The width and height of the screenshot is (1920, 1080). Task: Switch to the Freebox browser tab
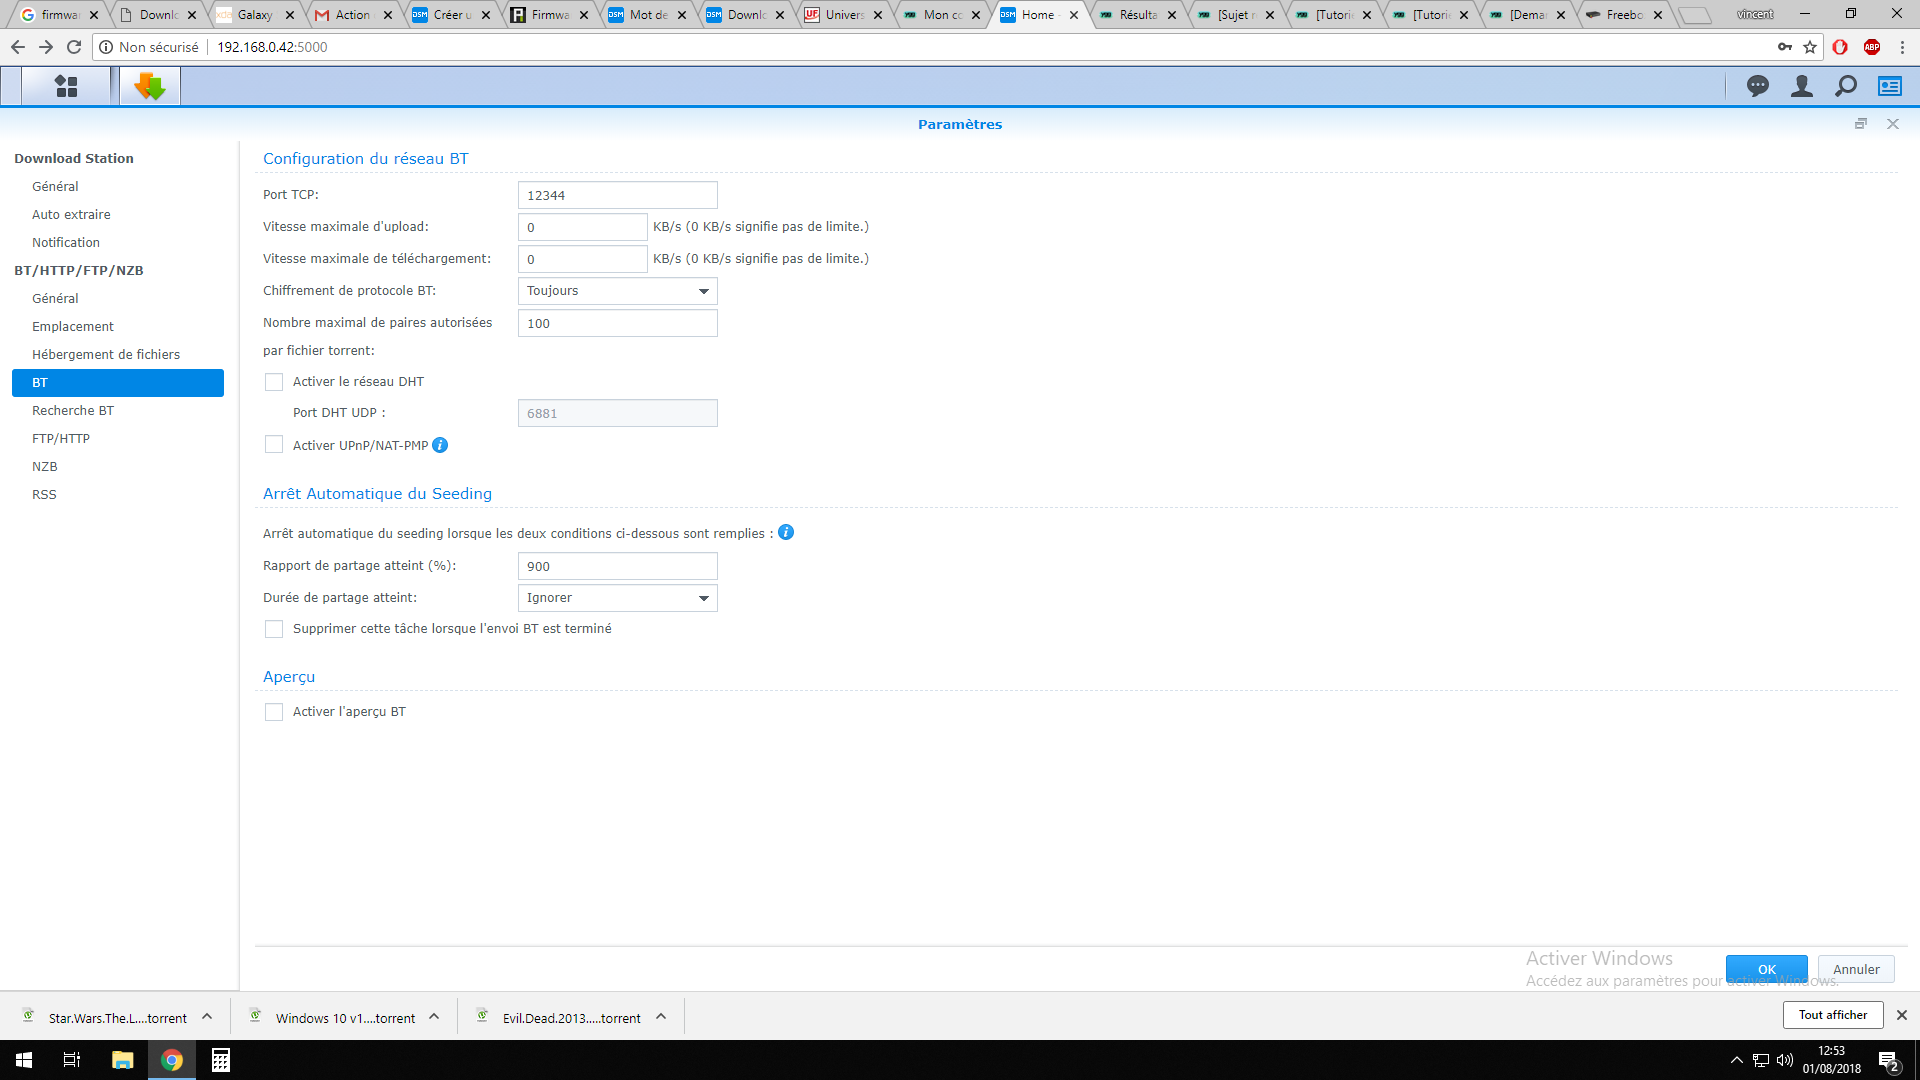(1625, 14)
